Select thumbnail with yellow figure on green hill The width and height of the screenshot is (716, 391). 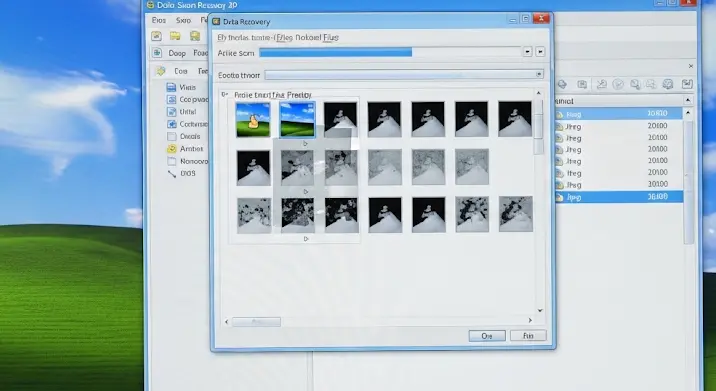point(253,120)
